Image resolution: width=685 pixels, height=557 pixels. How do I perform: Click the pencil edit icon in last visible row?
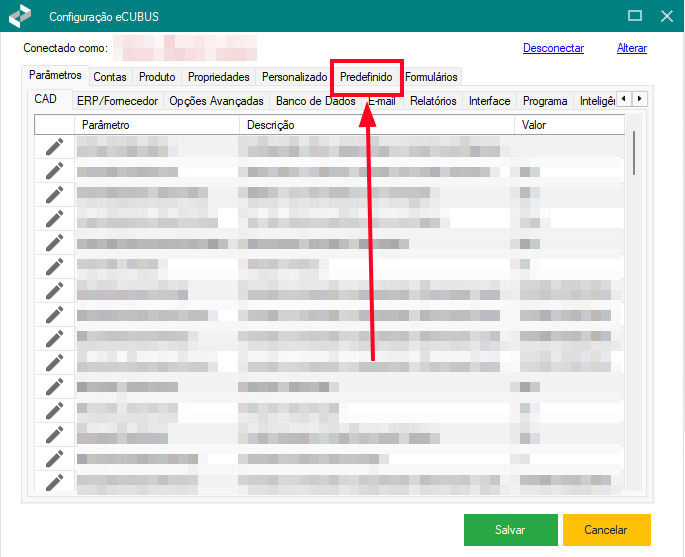coord(54,482)
